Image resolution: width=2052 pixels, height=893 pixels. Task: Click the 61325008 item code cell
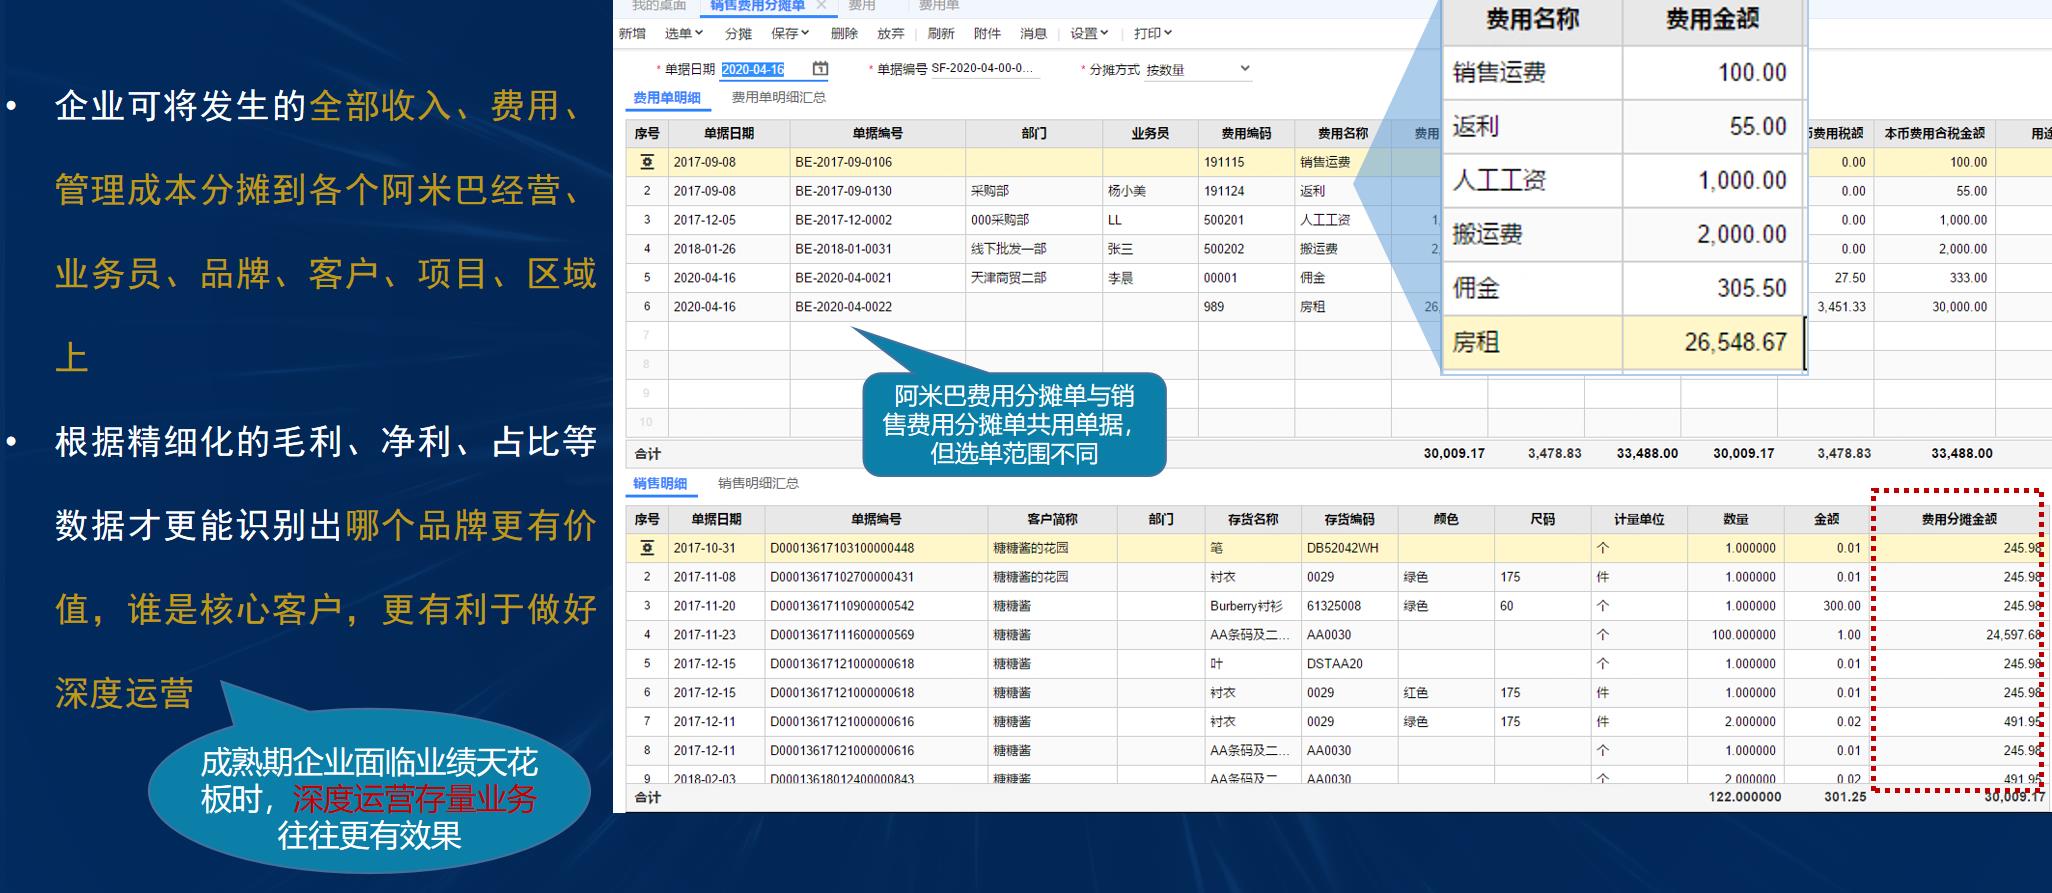[x=1349, y=606]
